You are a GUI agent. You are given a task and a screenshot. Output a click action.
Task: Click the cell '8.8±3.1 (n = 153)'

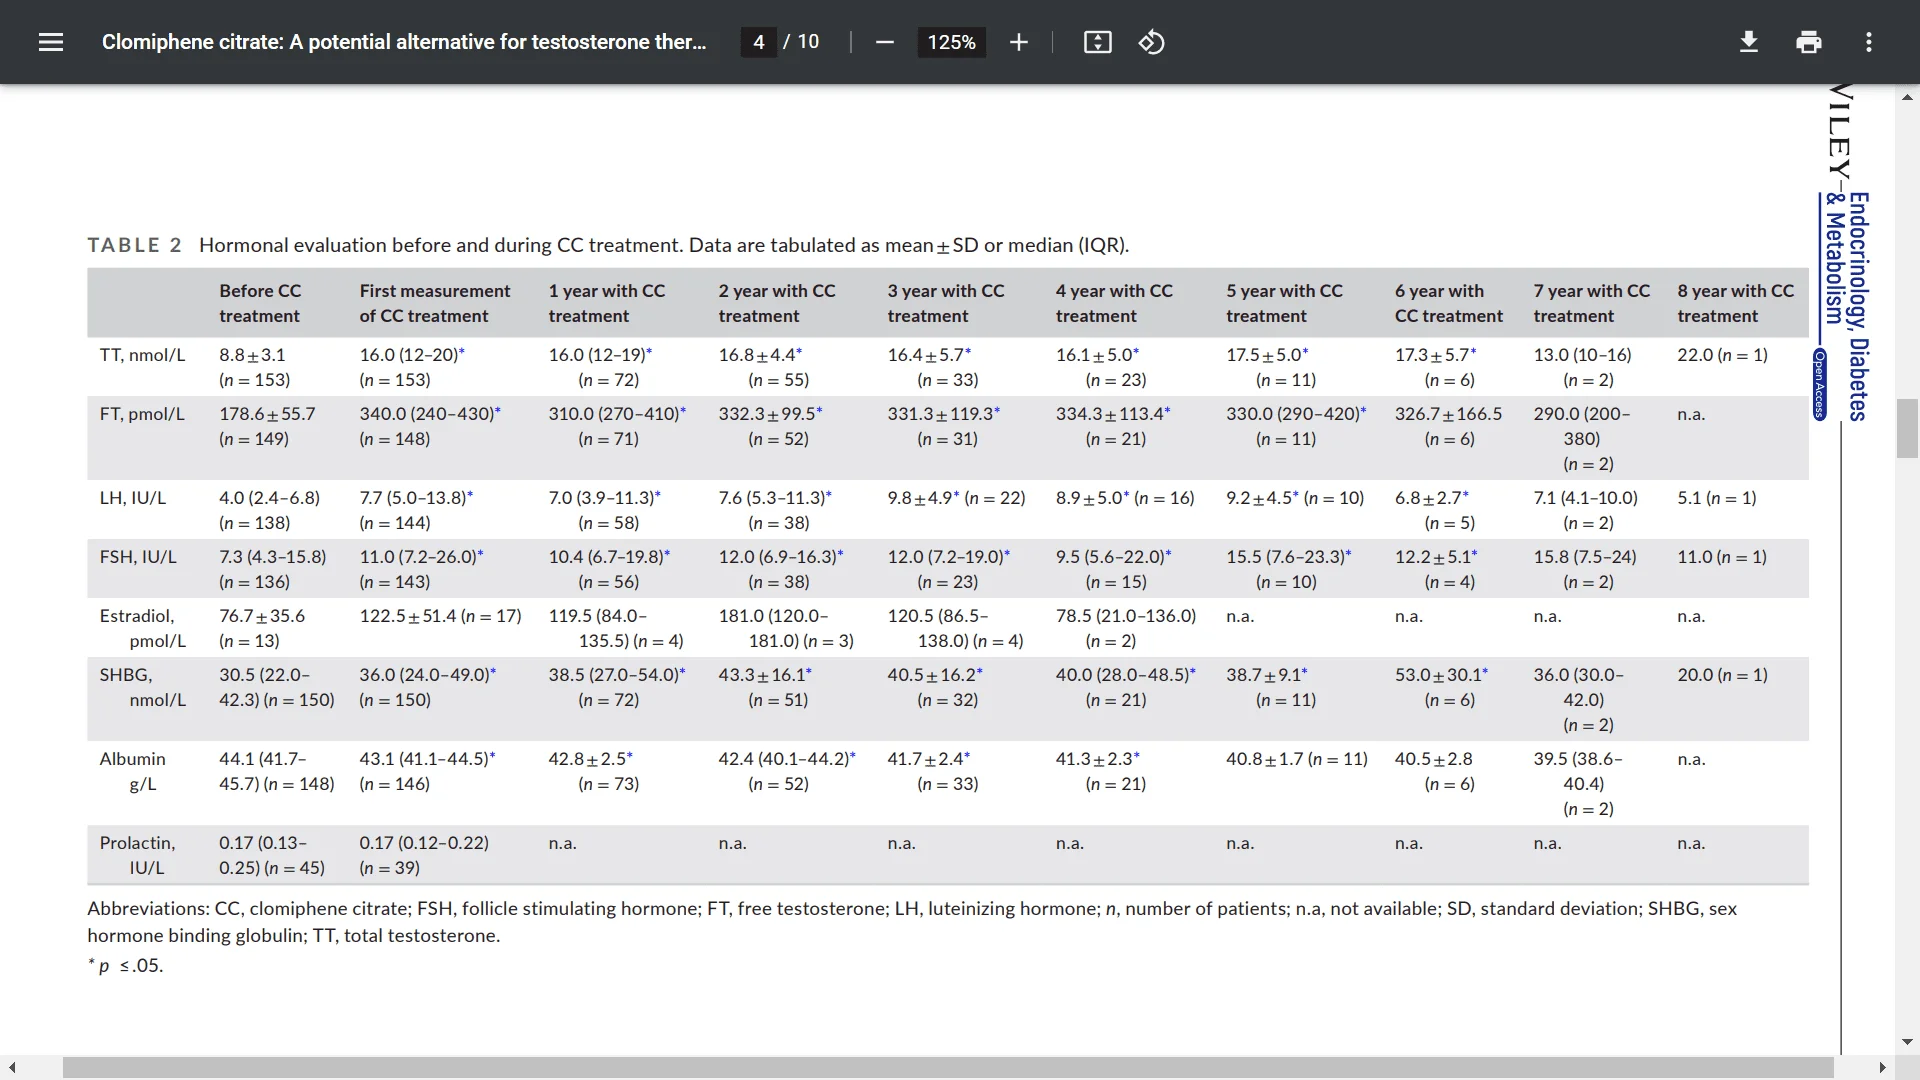[x=254, y=367]
